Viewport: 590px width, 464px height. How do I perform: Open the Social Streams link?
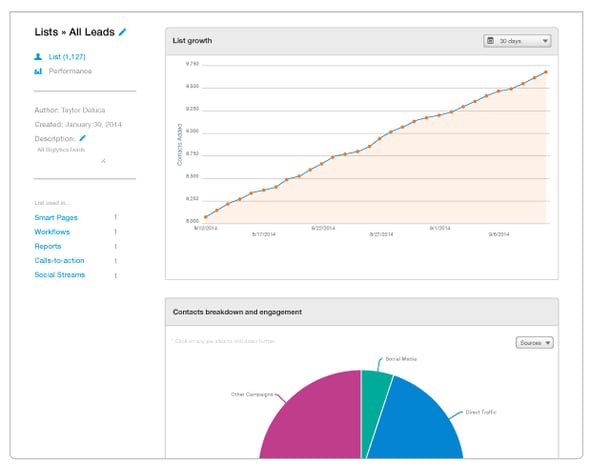click(x=59, y=275)
